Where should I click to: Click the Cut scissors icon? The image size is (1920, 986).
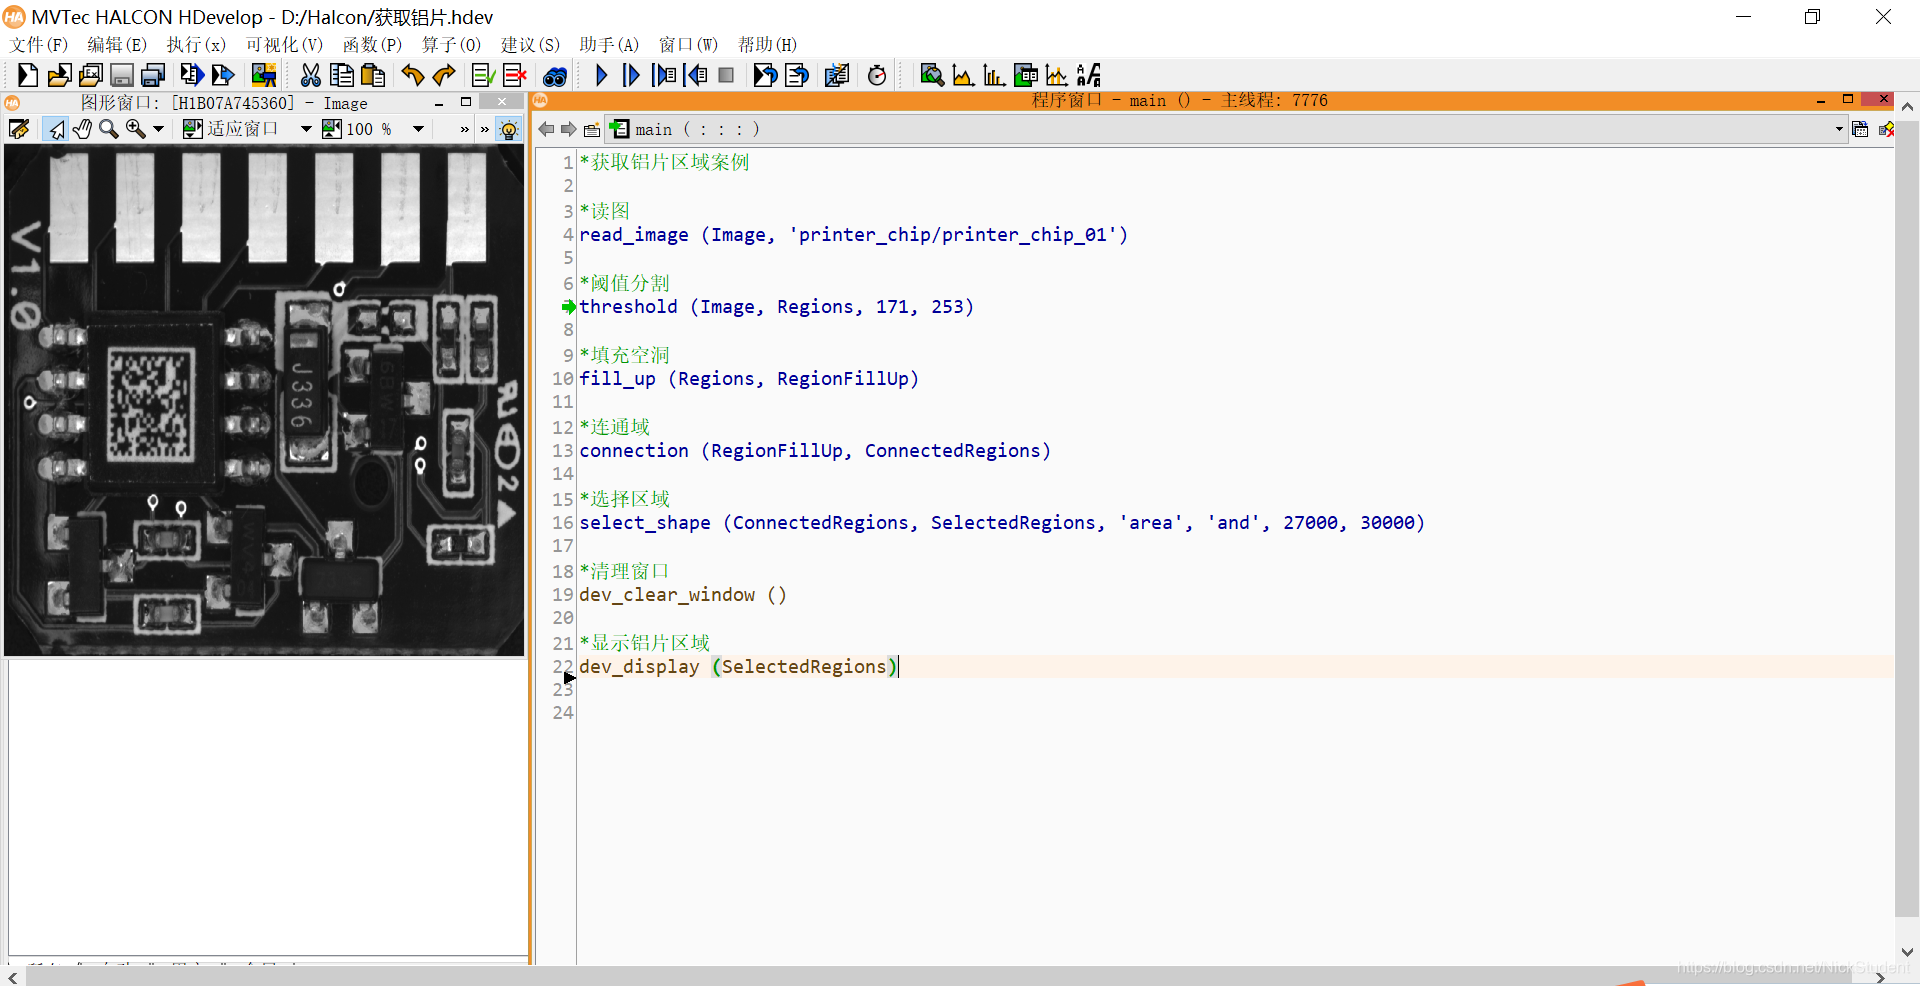click(x=311, y=75)
